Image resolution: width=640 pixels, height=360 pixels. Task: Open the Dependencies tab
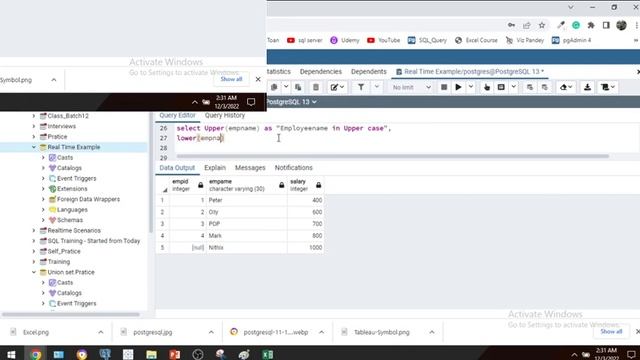click(x=320, y=71)
